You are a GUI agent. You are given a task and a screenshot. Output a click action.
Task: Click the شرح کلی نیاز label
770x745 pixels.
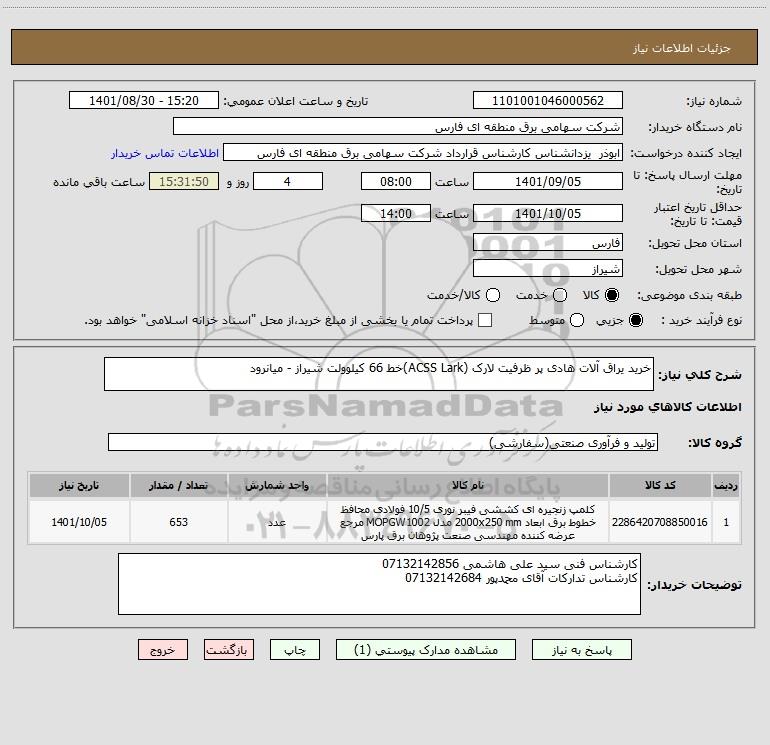coord(700,375)
